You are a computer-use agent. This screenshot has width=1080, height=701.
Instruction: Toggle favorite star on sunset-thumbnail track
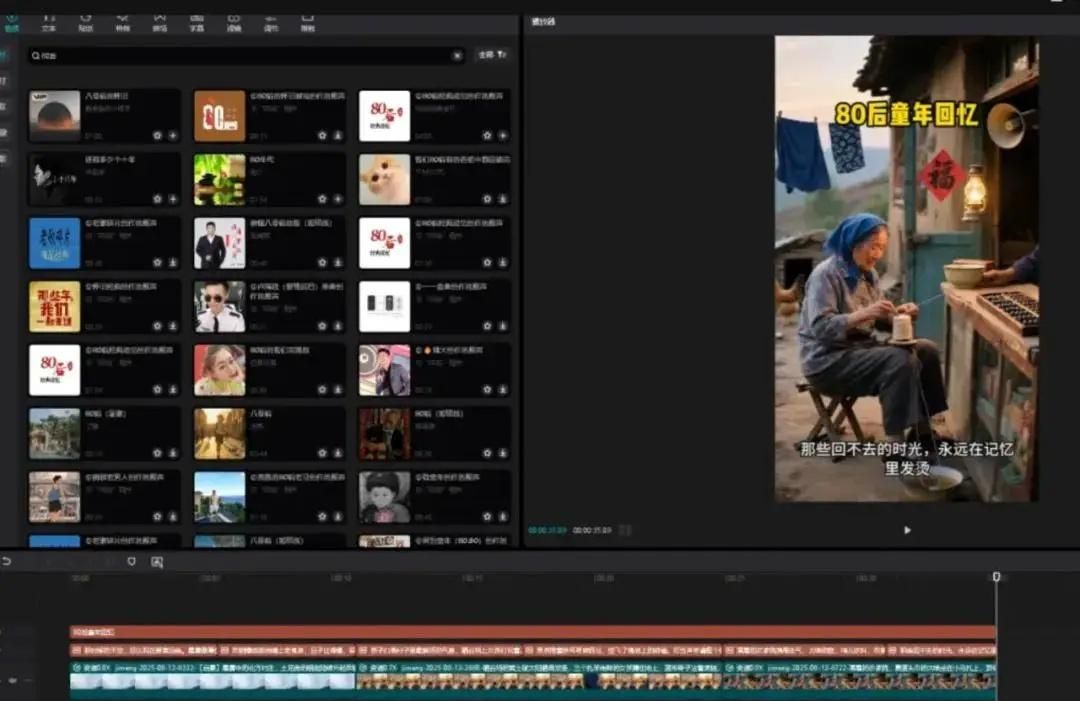click(157, 135)
